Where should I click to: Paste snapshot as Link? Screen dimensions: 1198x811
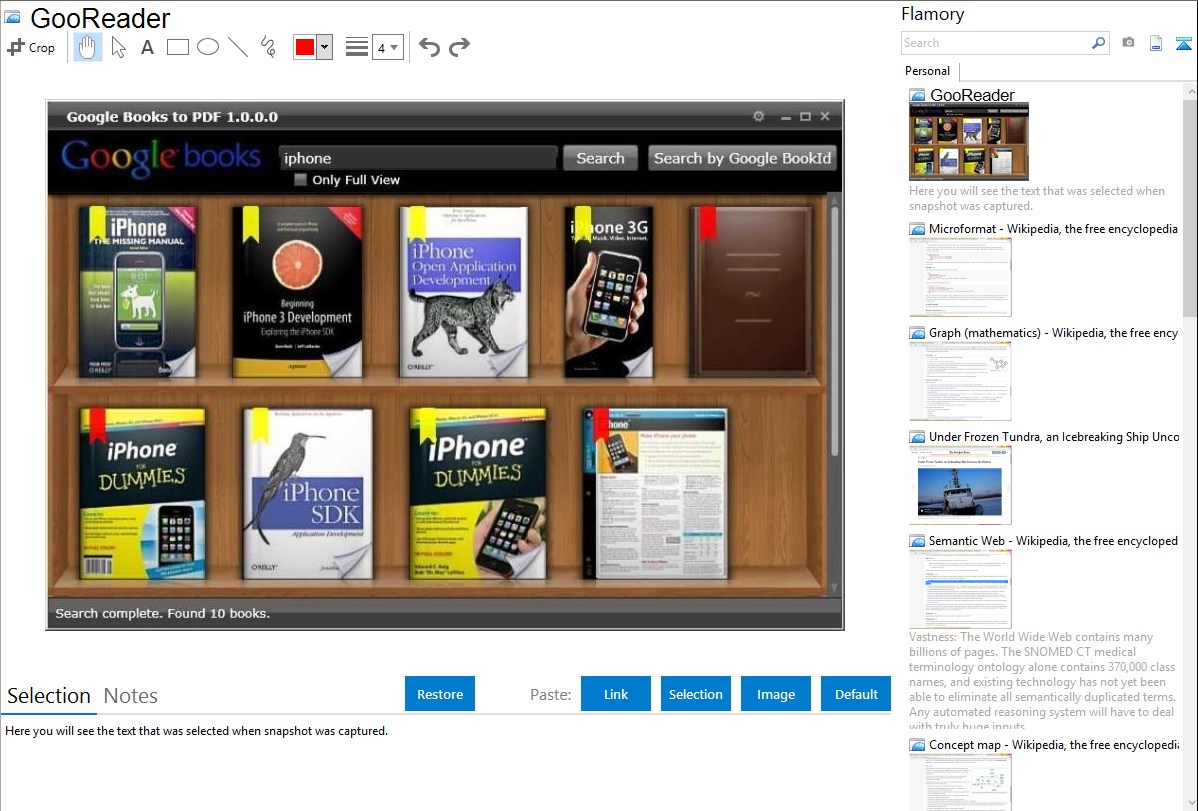[616, 694]
